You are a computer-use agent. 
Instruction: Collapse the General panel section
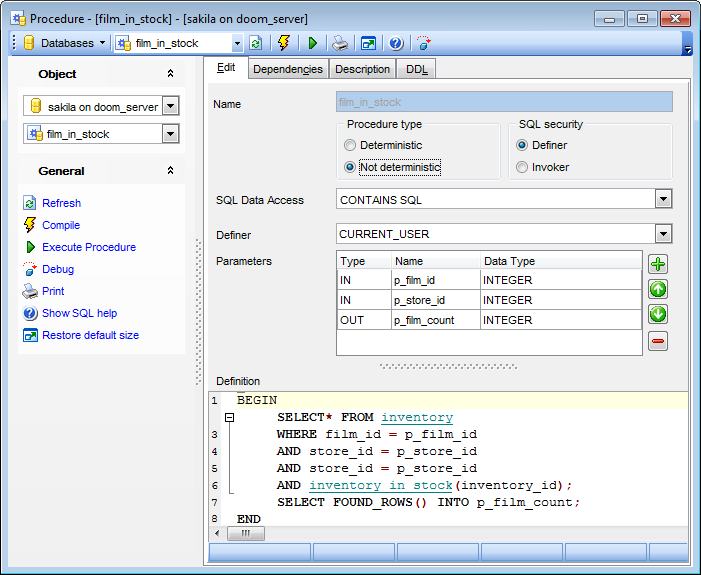[x=170, y=171]
